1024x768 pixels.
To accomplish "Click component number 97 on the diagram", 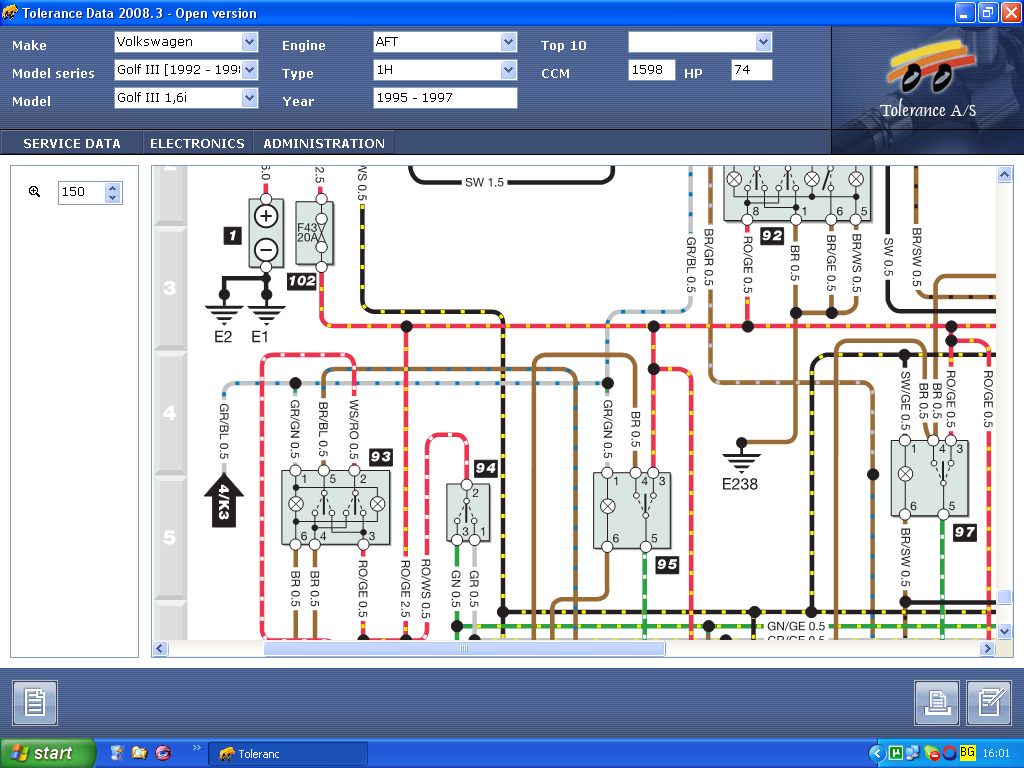I will click(964, 532).
